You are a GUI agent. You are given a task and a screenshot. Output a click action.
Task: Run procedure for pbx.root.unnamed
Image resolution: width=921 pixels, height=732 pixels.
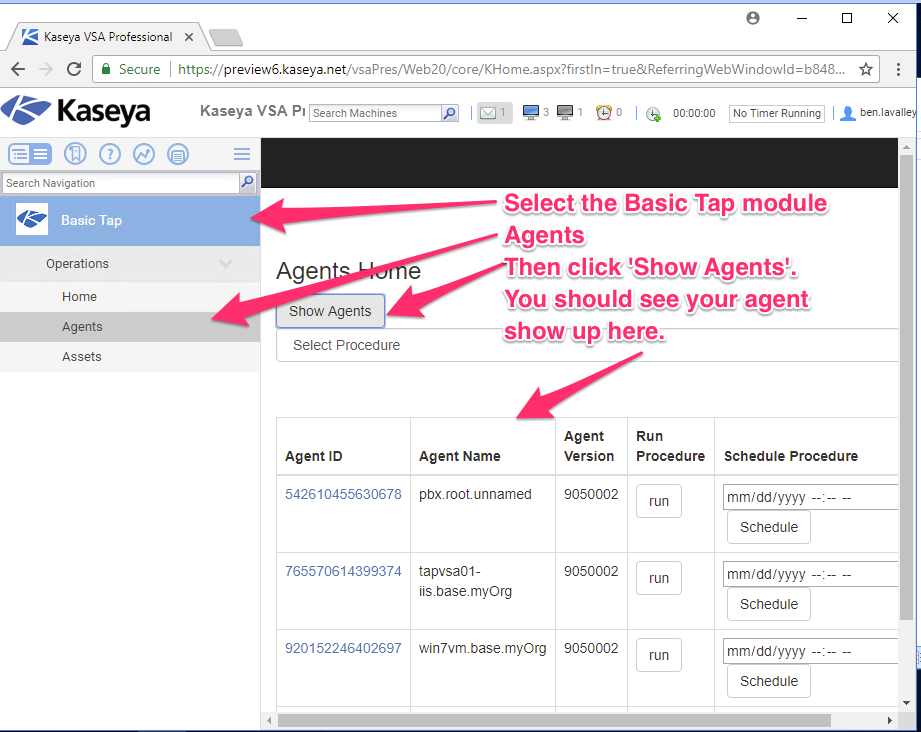click(658, 501)
